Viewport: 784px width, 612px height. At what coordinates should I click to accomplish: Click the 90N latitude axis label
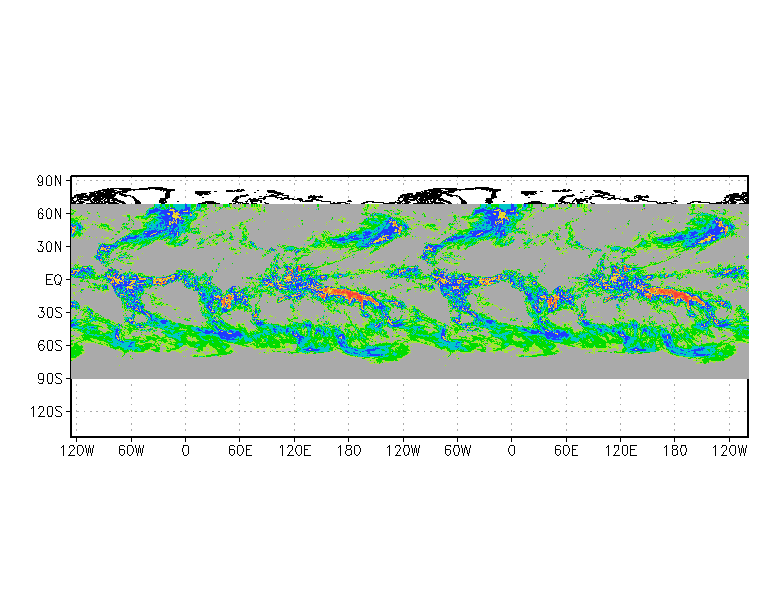coord(50,181)
